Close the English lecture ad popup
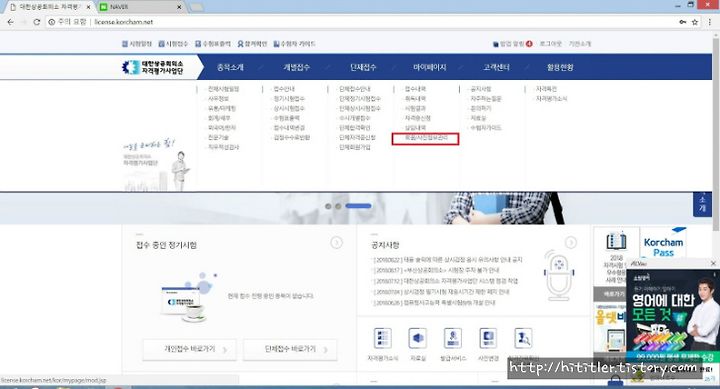Viewport: 720px width, 389px height. (x=713, y=264)
